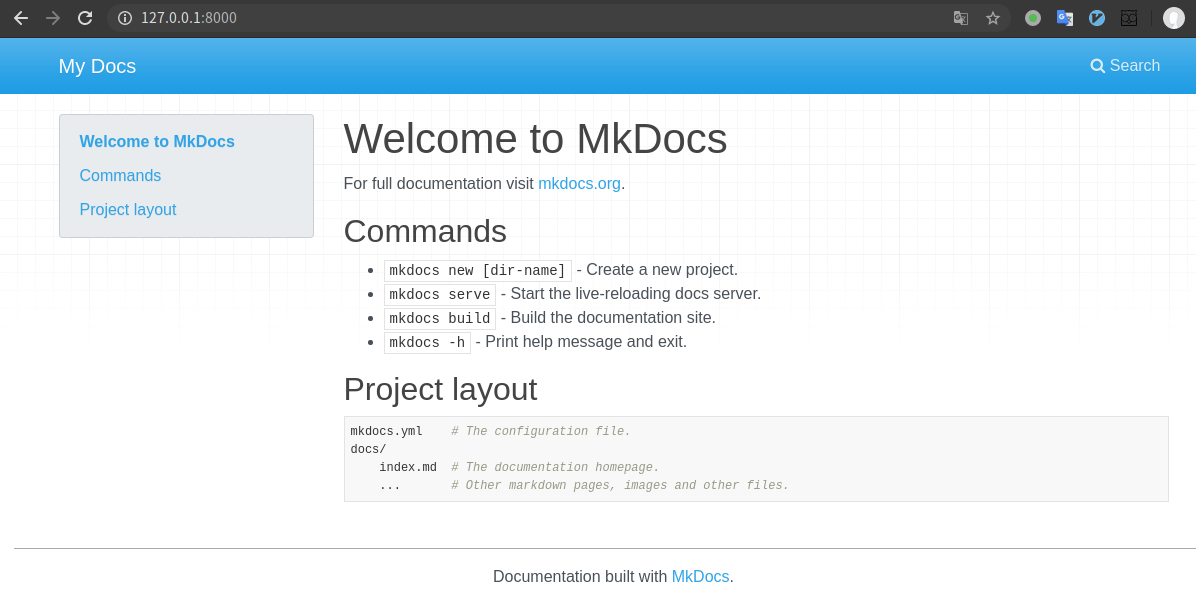1196x608 pixels.
Task: Click the browser forward arrow
Action: coord(53,18)
